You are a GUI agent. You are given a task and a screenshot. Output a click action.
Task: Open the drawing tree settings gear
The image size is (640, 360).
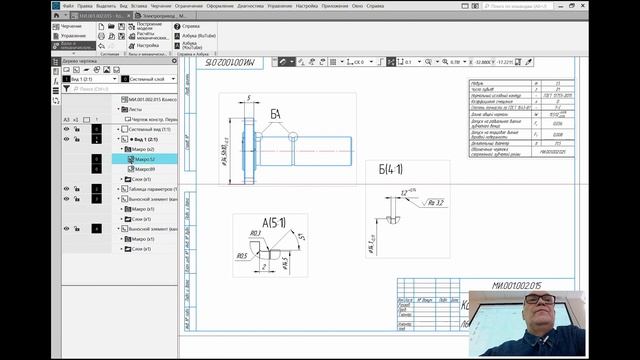pyautogui.click(x=174, y=61)
